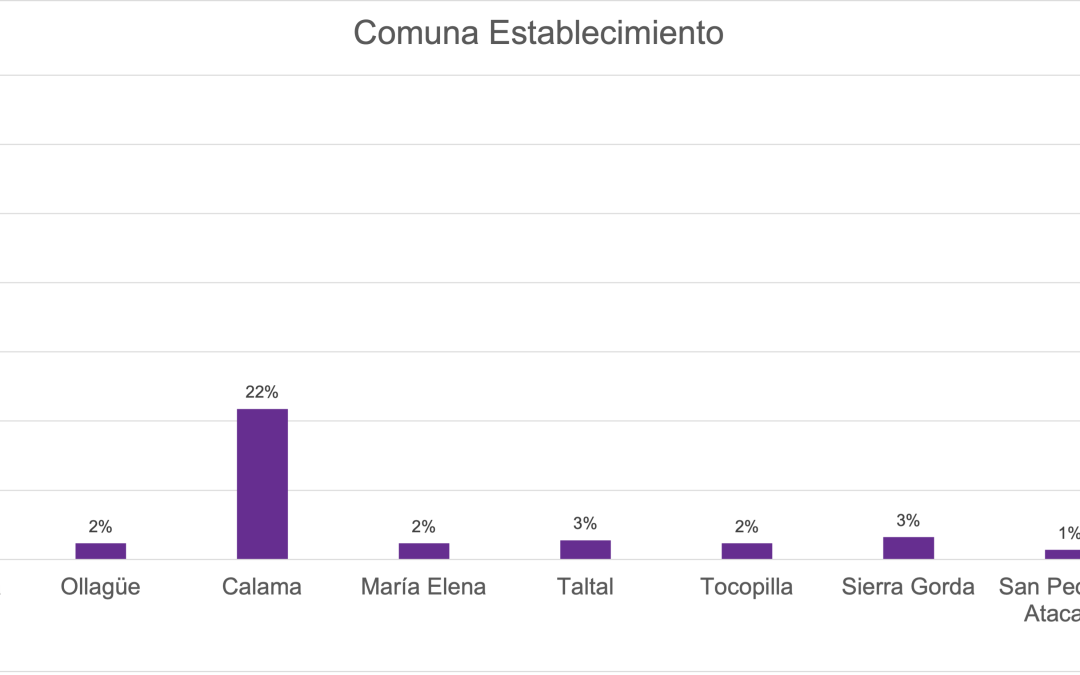Select the Taltal bar
The width and height of the screenshot is (1080, 675).
[x=585, y=550]
